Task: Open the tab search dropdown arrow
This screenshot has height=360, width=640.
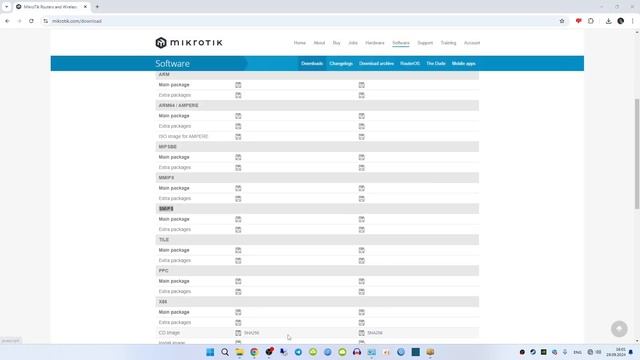Action: pos(6,7)
